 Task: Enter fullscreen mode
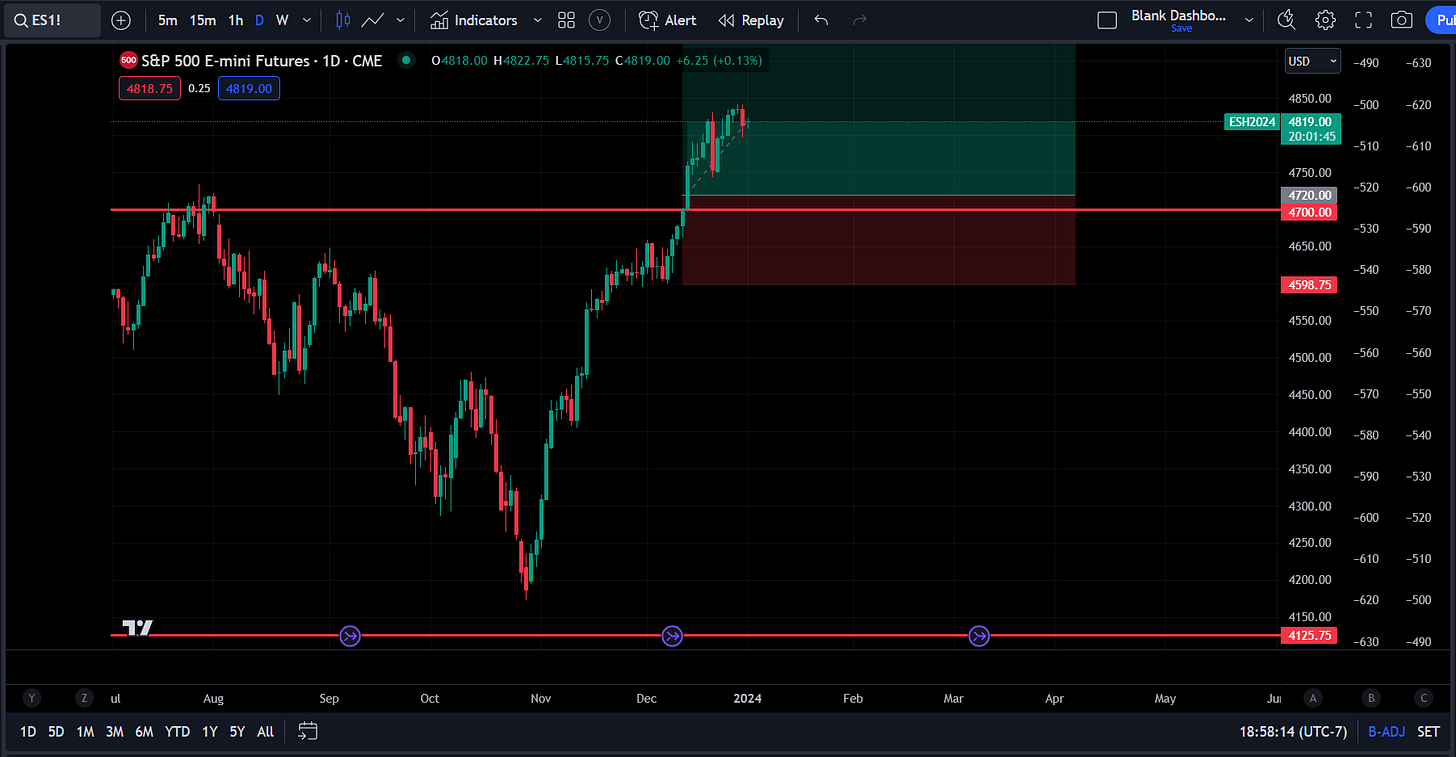point(1363,20)
